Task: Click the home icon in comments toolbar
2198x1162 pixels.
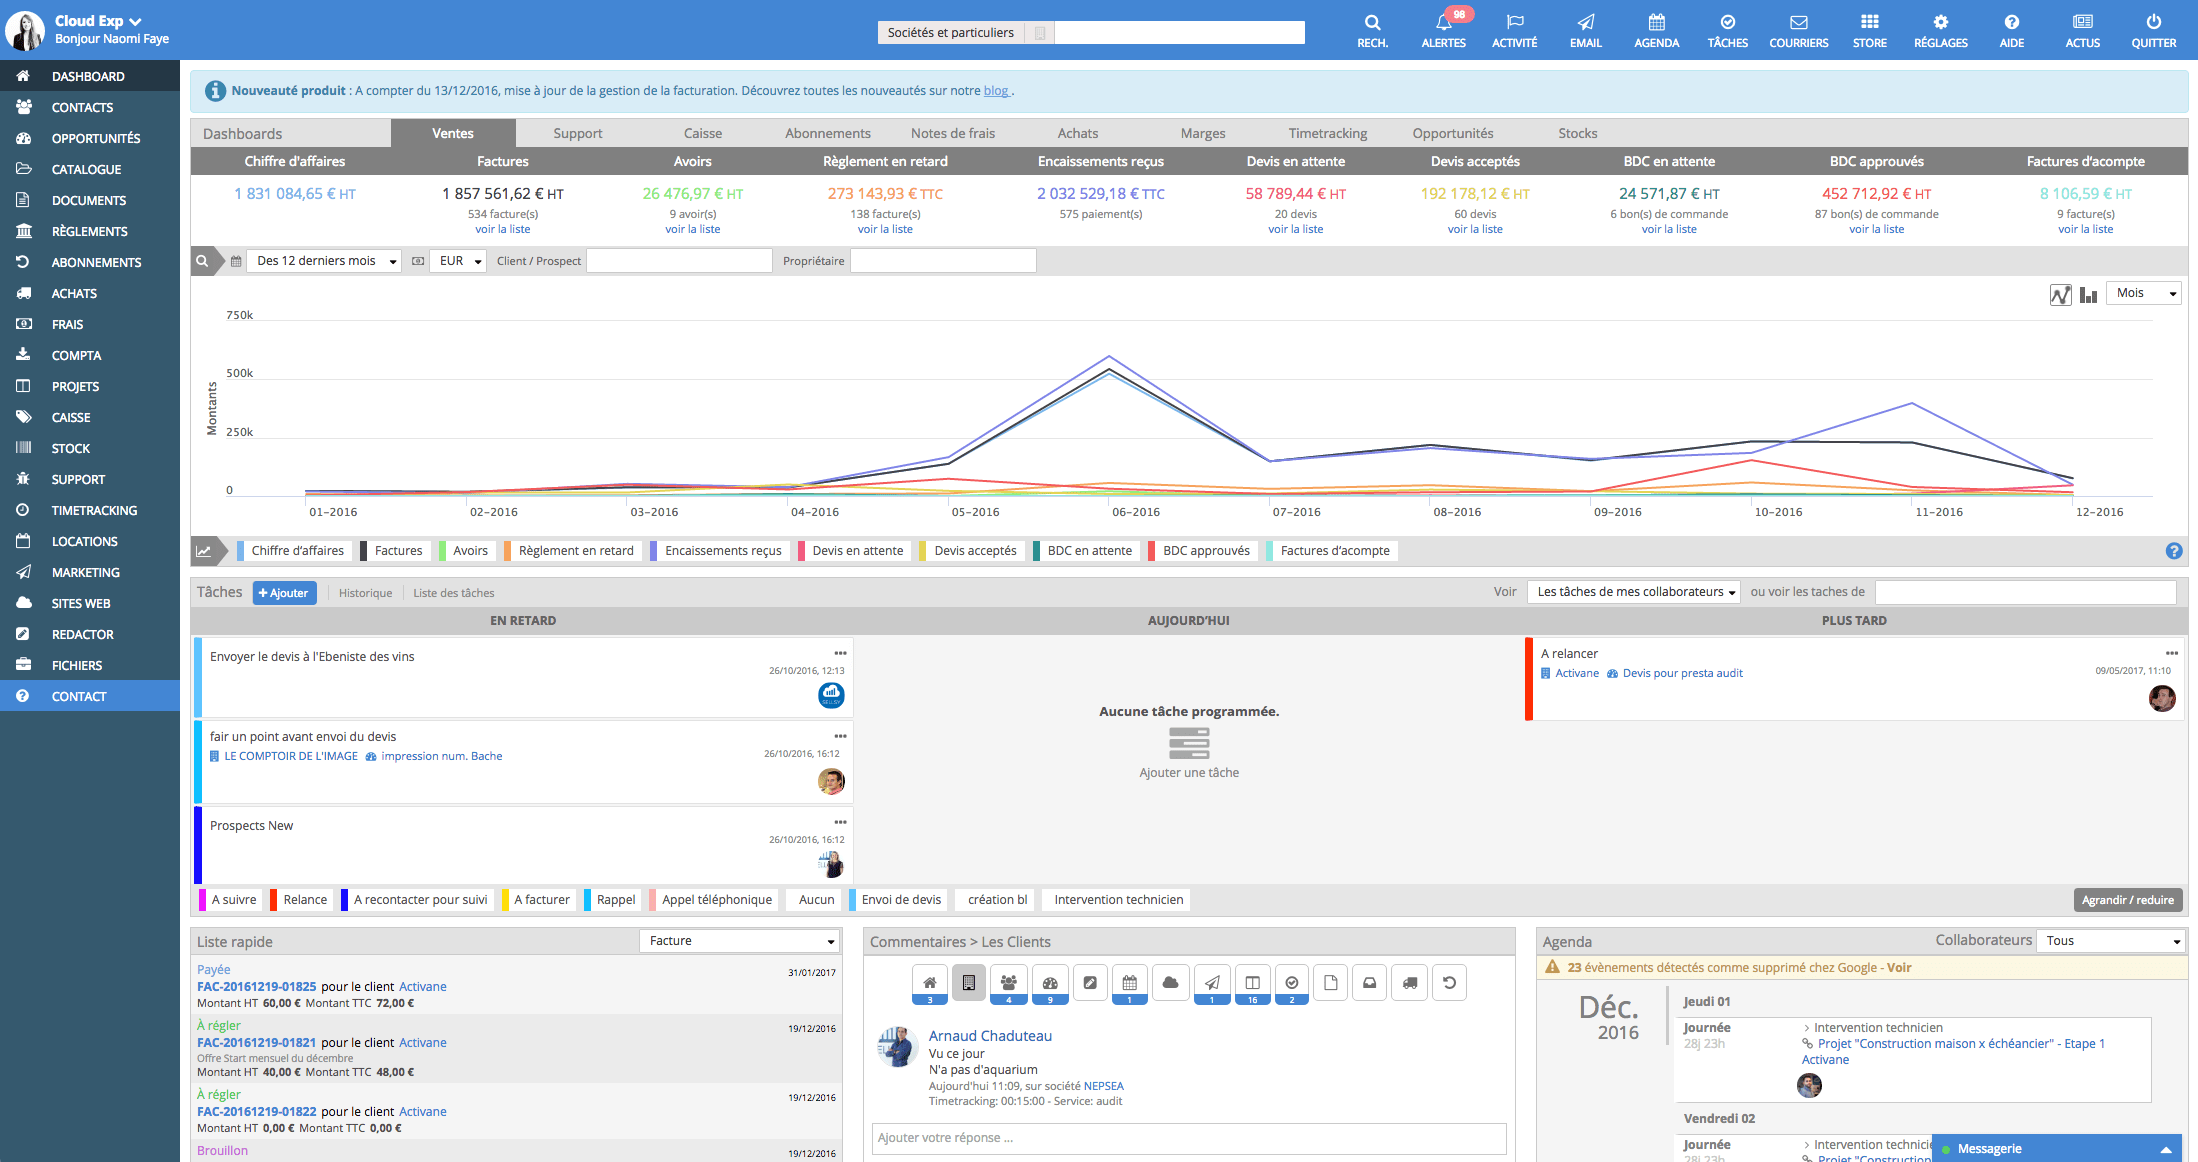Action: pyautogui.click(x=930, y=984)
